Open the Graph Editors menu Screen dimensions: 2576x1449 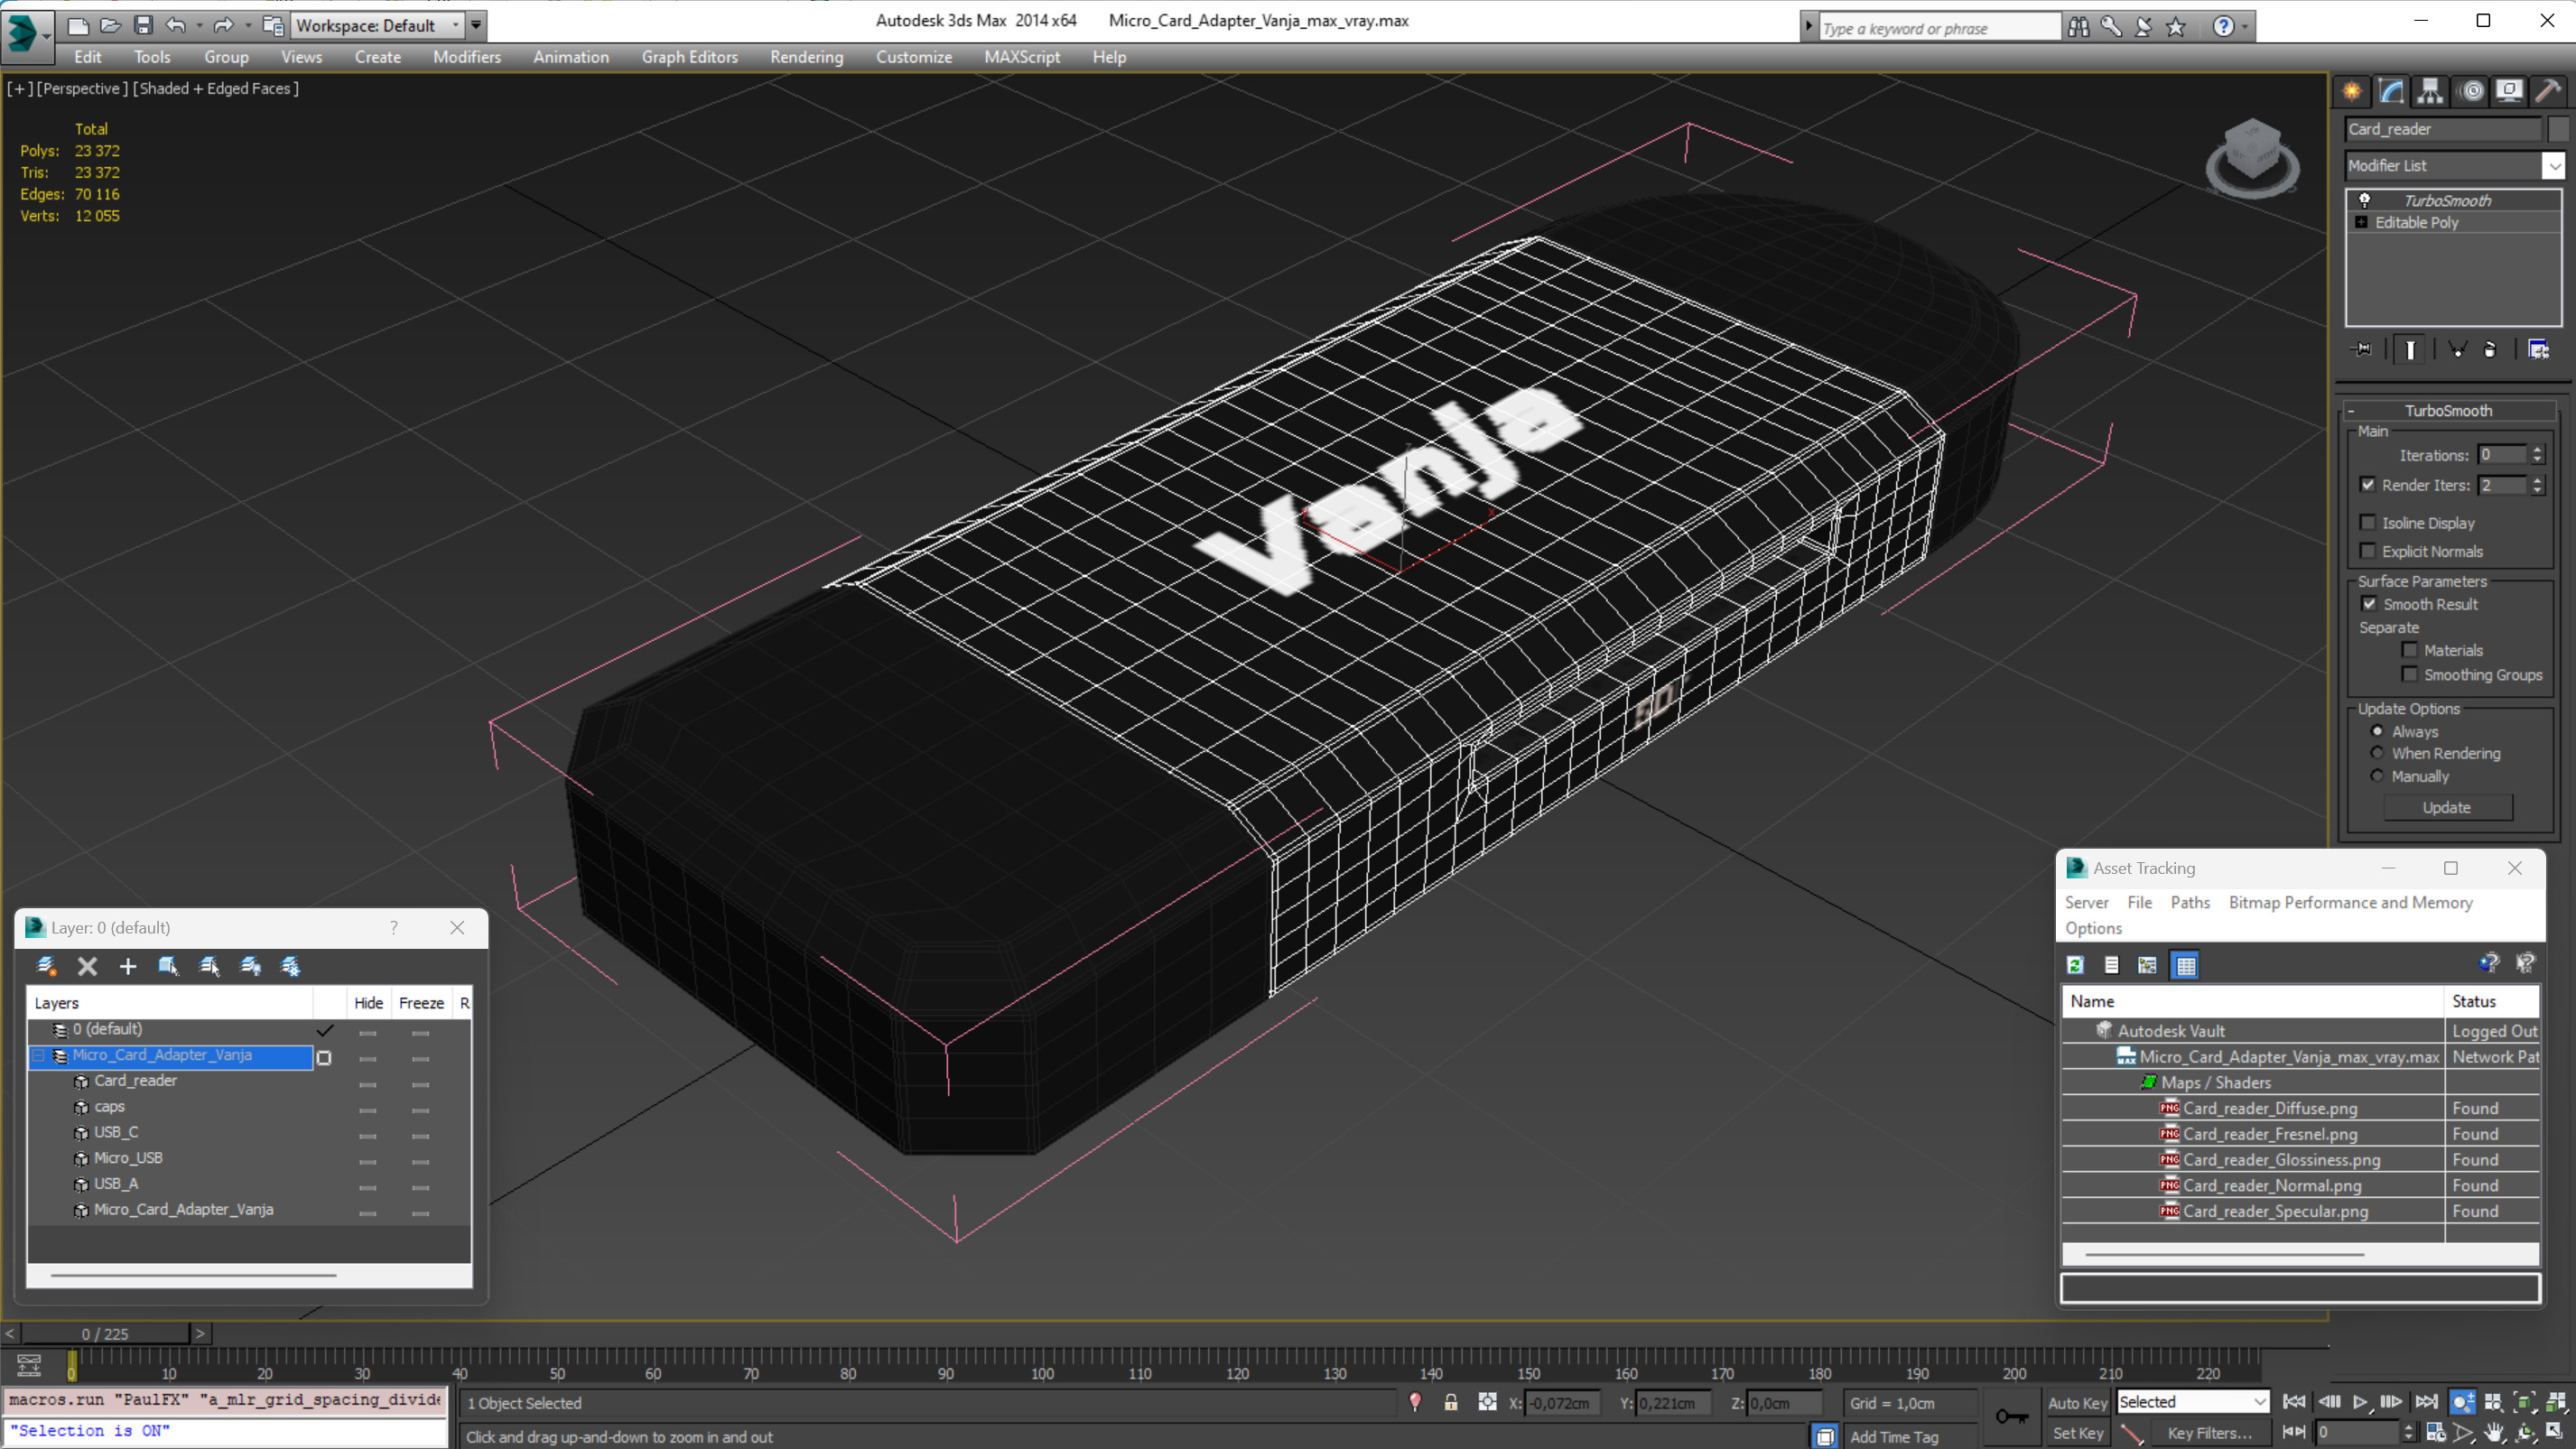(689, 57)
